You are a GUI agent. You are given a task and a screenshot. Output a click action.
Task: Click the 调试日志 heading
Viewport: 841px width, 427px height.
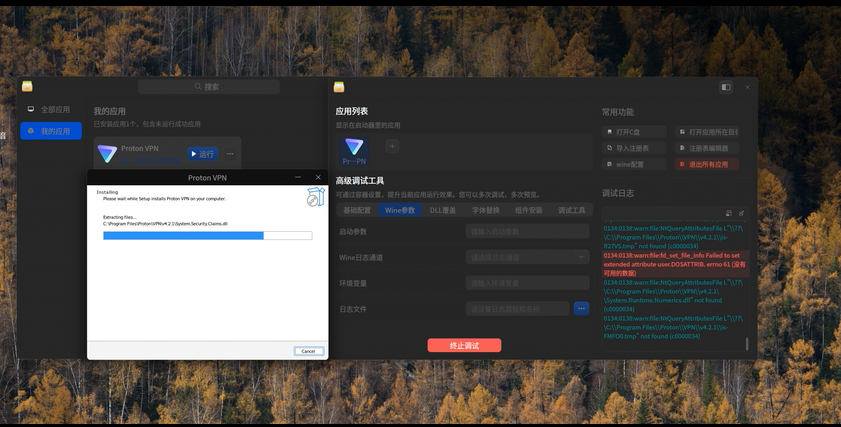pos(618,193)
